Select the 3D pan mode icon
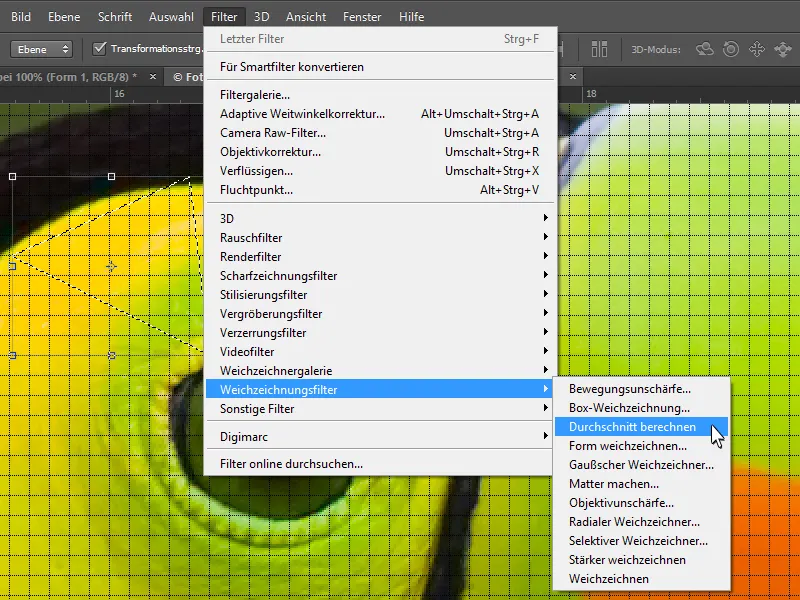The image size is (800, 600). pyautogui.click(x=757, y=49)
